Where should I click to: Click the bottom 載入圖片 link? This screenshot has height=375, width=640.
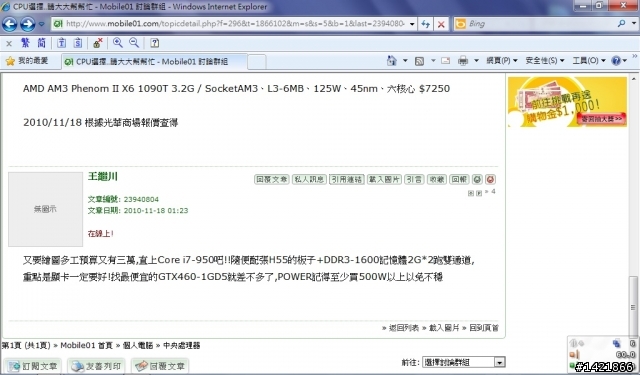coord(444,328)
